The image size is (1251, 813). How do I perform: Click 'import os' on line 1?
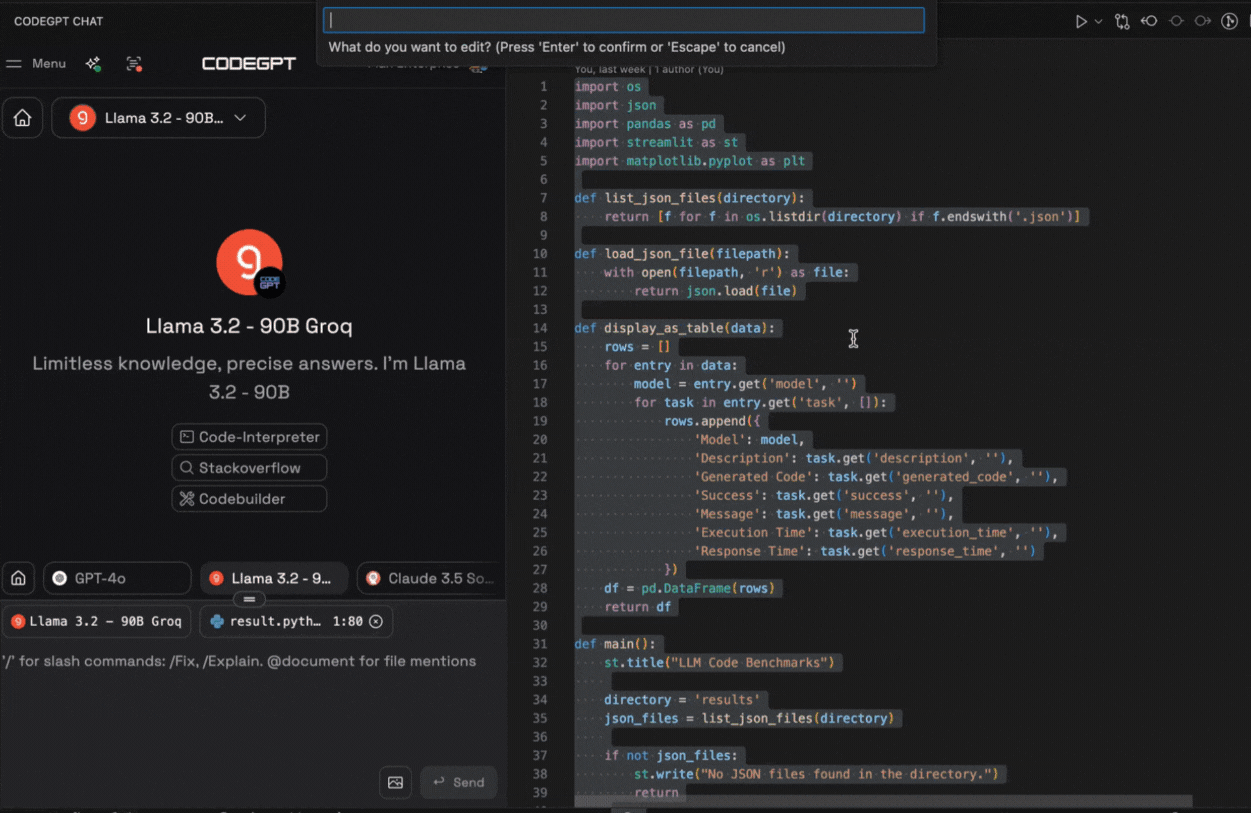(608, 86)
